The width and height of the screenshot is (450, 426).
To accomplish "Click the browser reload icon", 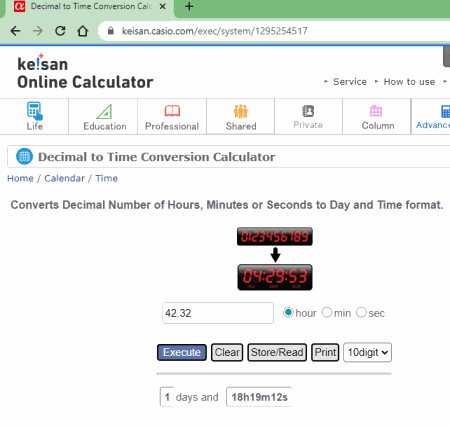I will click(60, 31).
